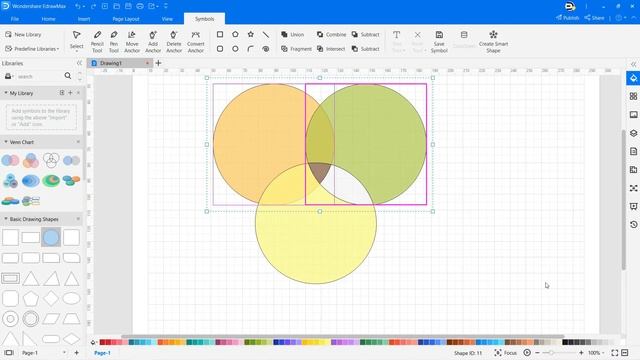
Task: Click lower Subtract operation in ribbon
Action: point(366,49)
